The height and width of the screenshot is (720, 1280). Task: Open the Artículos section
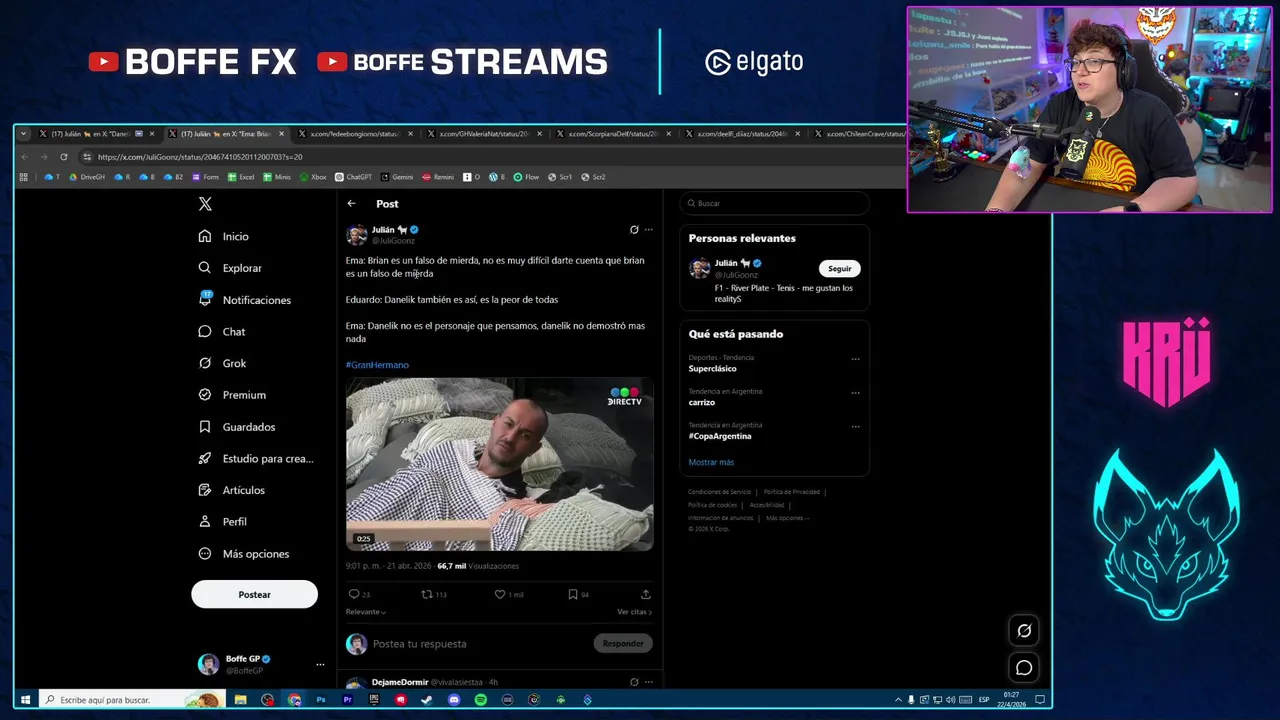click(x=232, y=490)
